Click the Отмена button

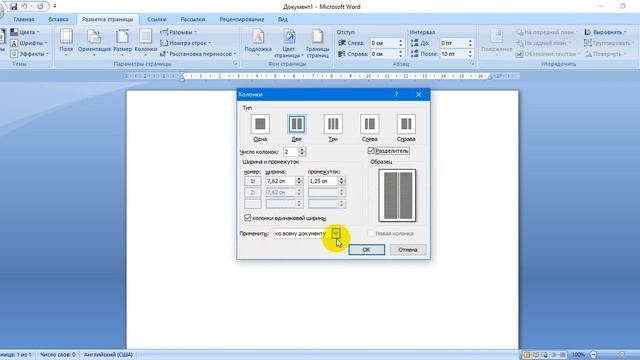408,249
